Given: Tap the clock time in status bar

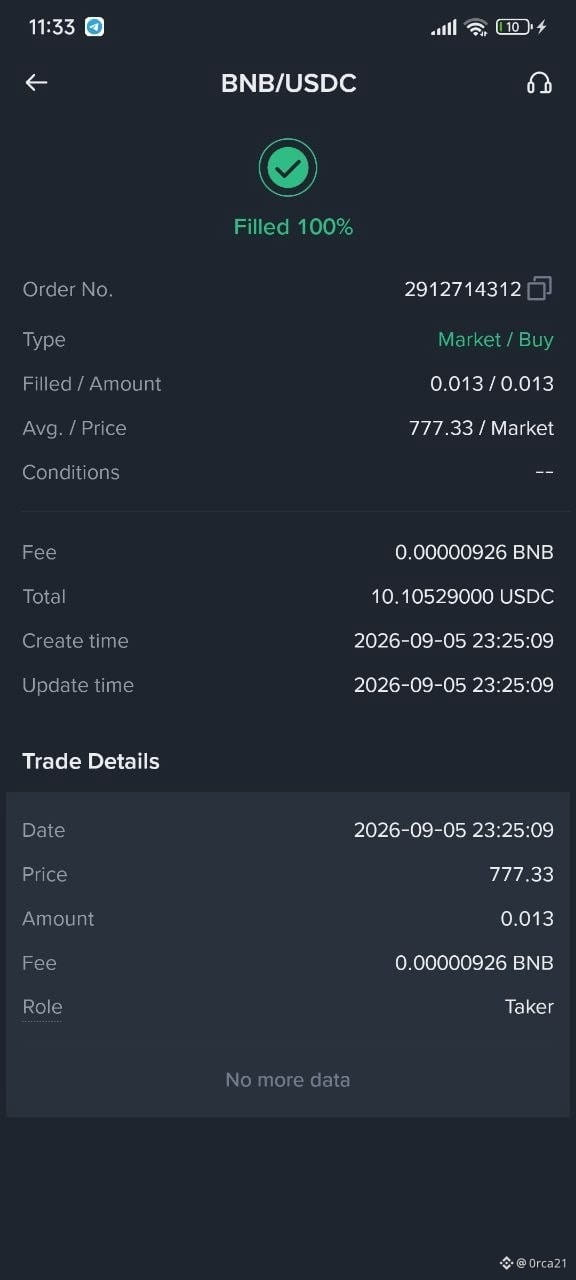Looking at the screenshot, I should click(x=52, y=27).
